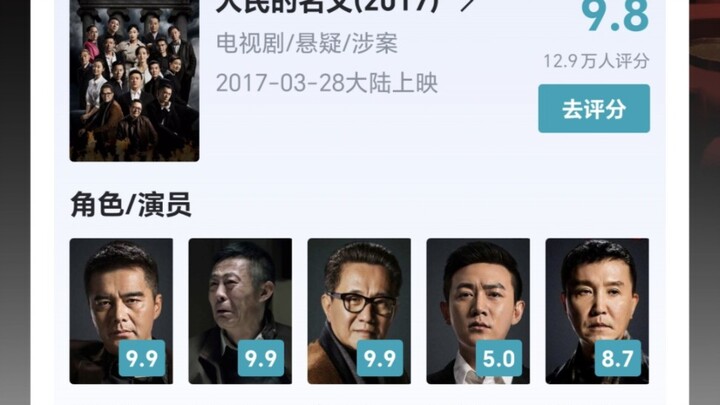Image resolution: width=720 pixels, height=405 pixels.
Task: Tap the 去评分 rate button
Action: (594, 109)
